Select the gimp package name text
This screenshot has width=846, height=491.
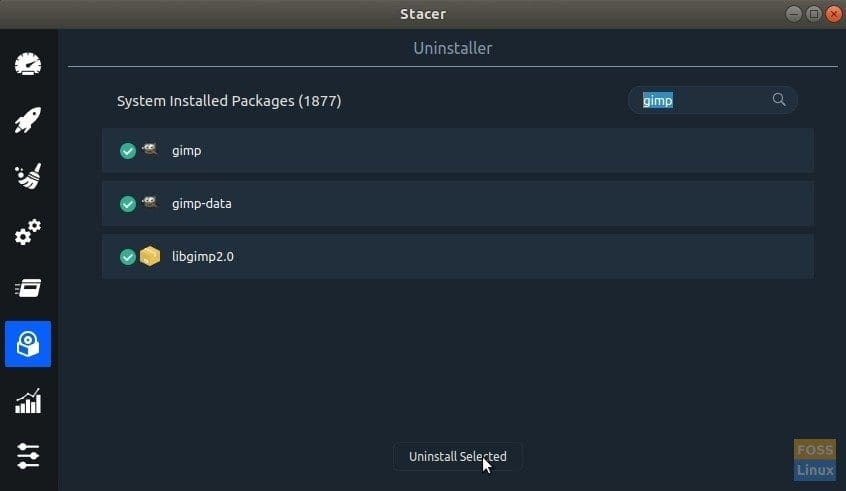pyautogui.click(x=187, y=151)
